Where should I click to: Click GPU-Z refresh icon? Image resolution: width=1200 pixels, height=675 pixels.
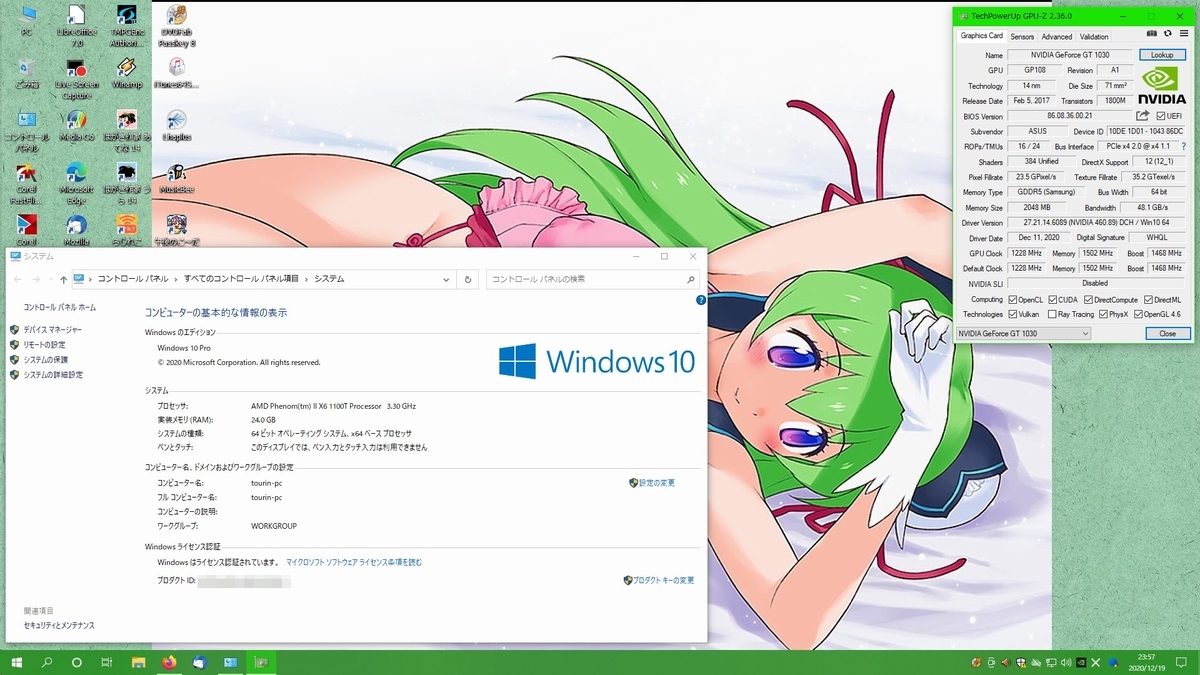[x=1167, y=34]
